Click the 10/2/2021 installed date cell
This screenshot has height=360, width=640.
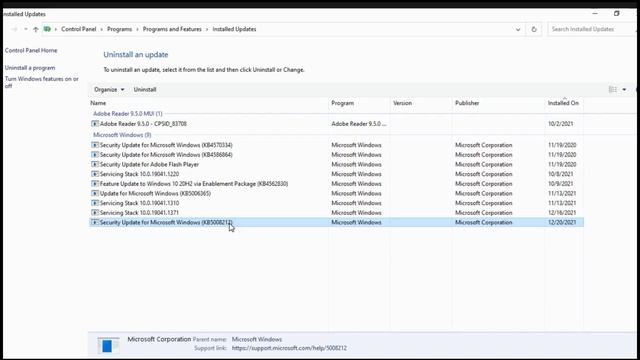560,124
